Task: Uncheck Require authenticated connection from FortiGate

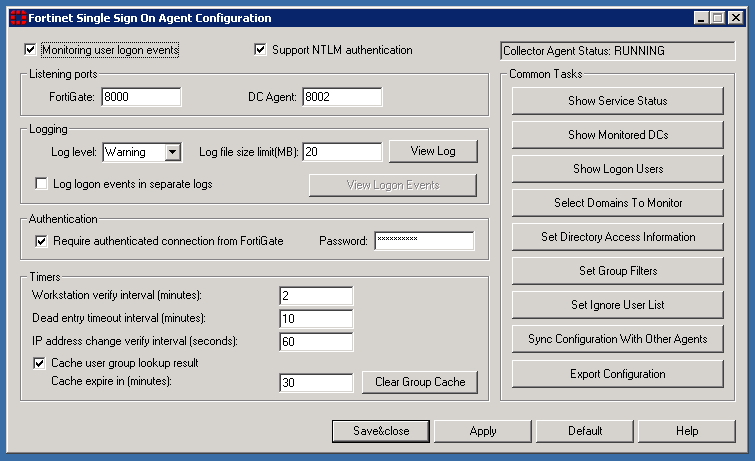Action: [x=41, y=241]
